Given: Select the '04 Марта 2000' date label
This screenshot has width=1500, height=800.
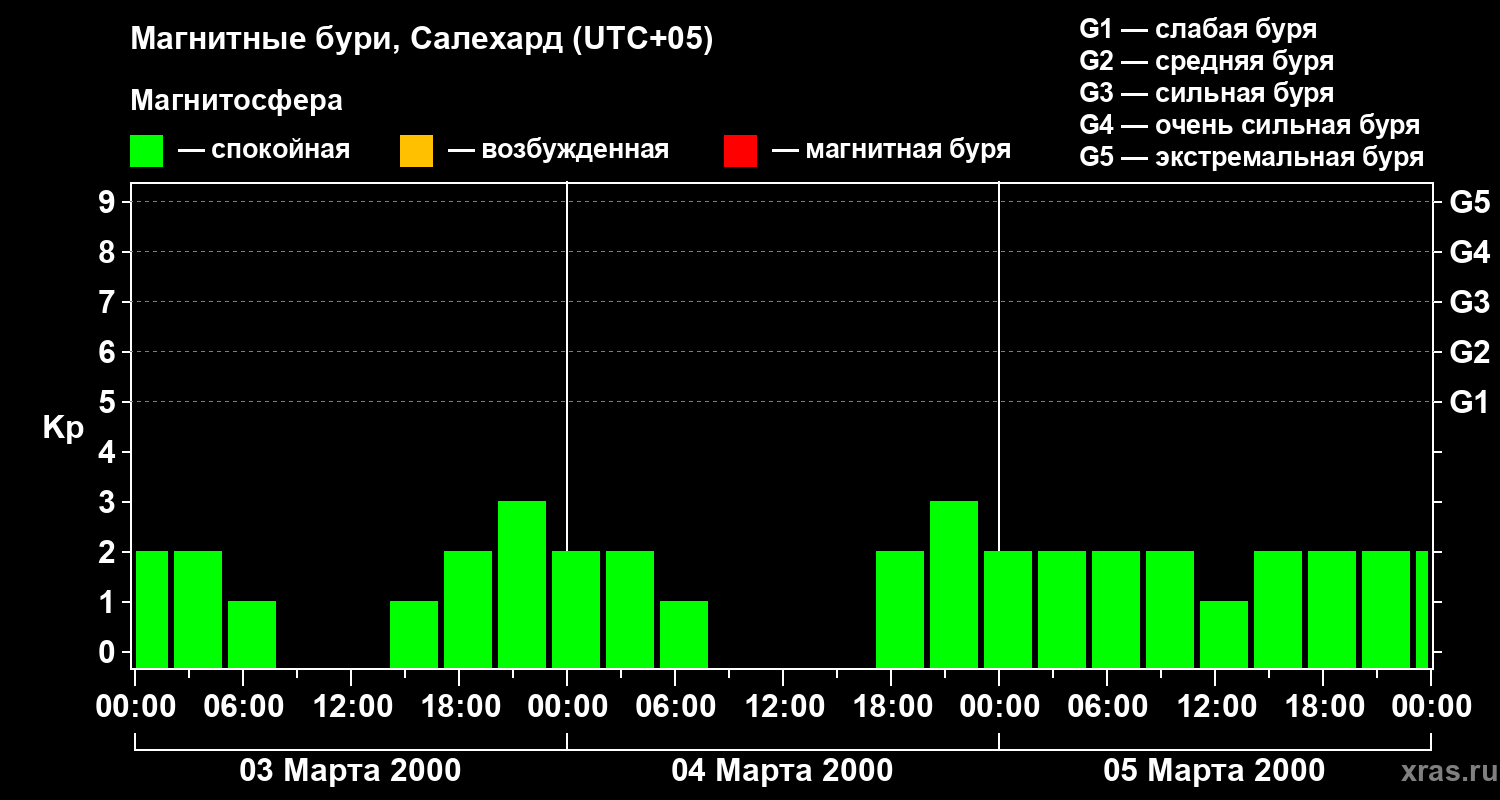Looking at the screenshot, I should [x=782, y=771].
